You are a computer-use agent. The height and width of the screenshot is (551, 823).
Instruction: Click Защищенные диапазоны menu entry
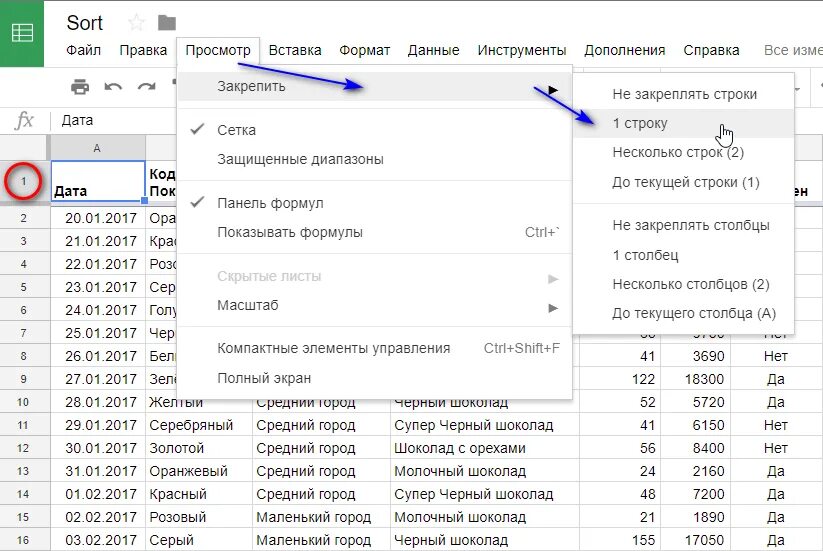pos(375,159)
